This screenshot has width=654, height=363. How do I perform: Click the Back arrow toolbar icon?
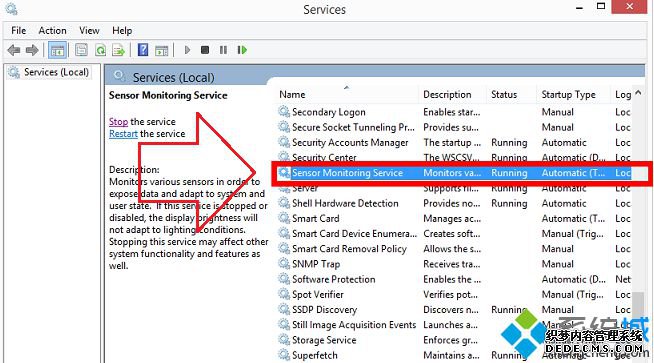14,50
